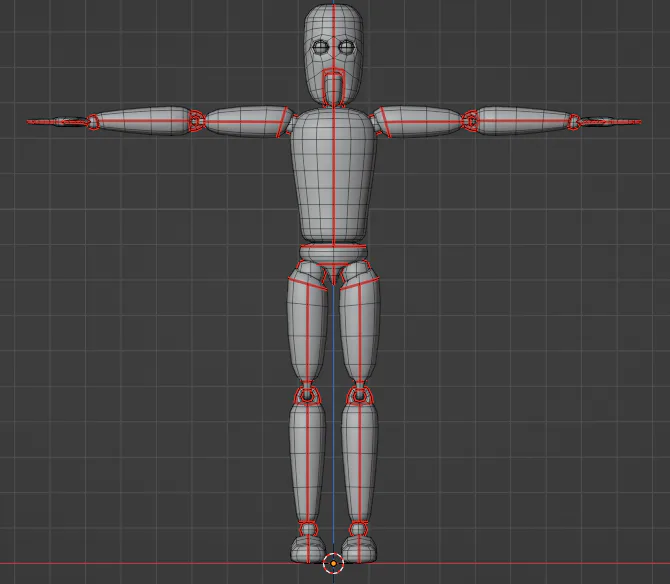The image size is (670, 584).
Task: Select the thigh on screen's right side
Action: [x=360, y=327]
